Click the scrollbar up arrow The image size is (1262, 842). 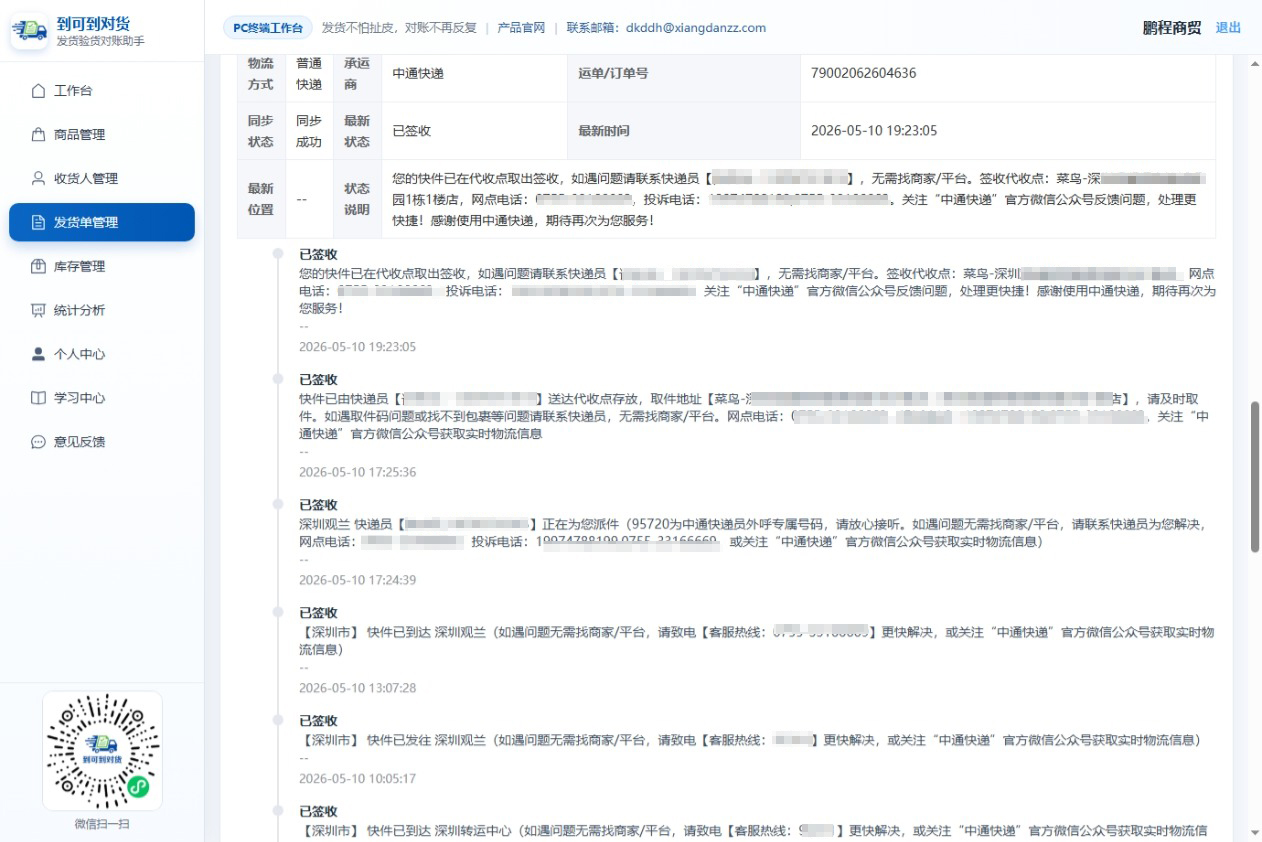coord(1255,63)
